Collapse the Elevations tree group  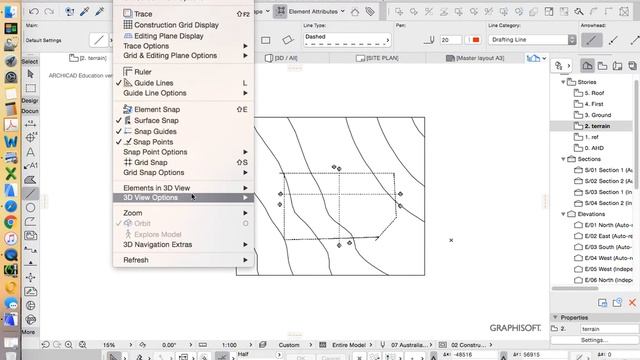coord(563,214)
